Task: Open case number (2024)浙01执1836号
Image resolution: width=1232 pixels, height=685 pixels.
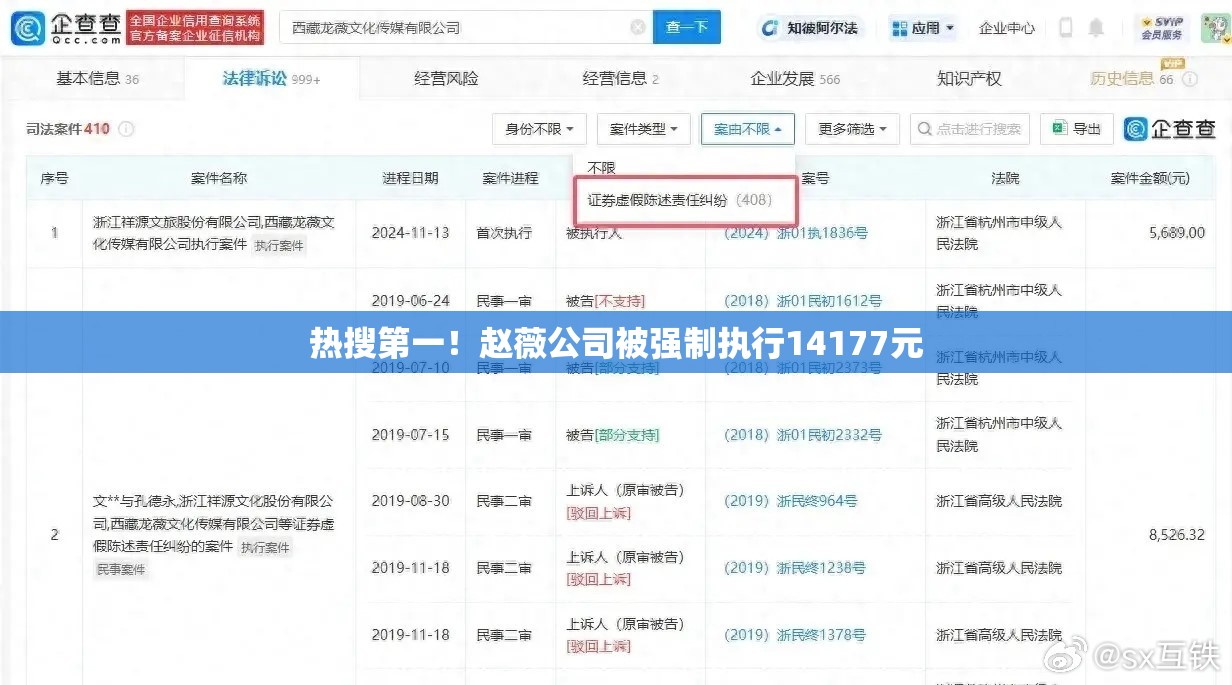Action: pyautogui.click(x=795, y=233)
